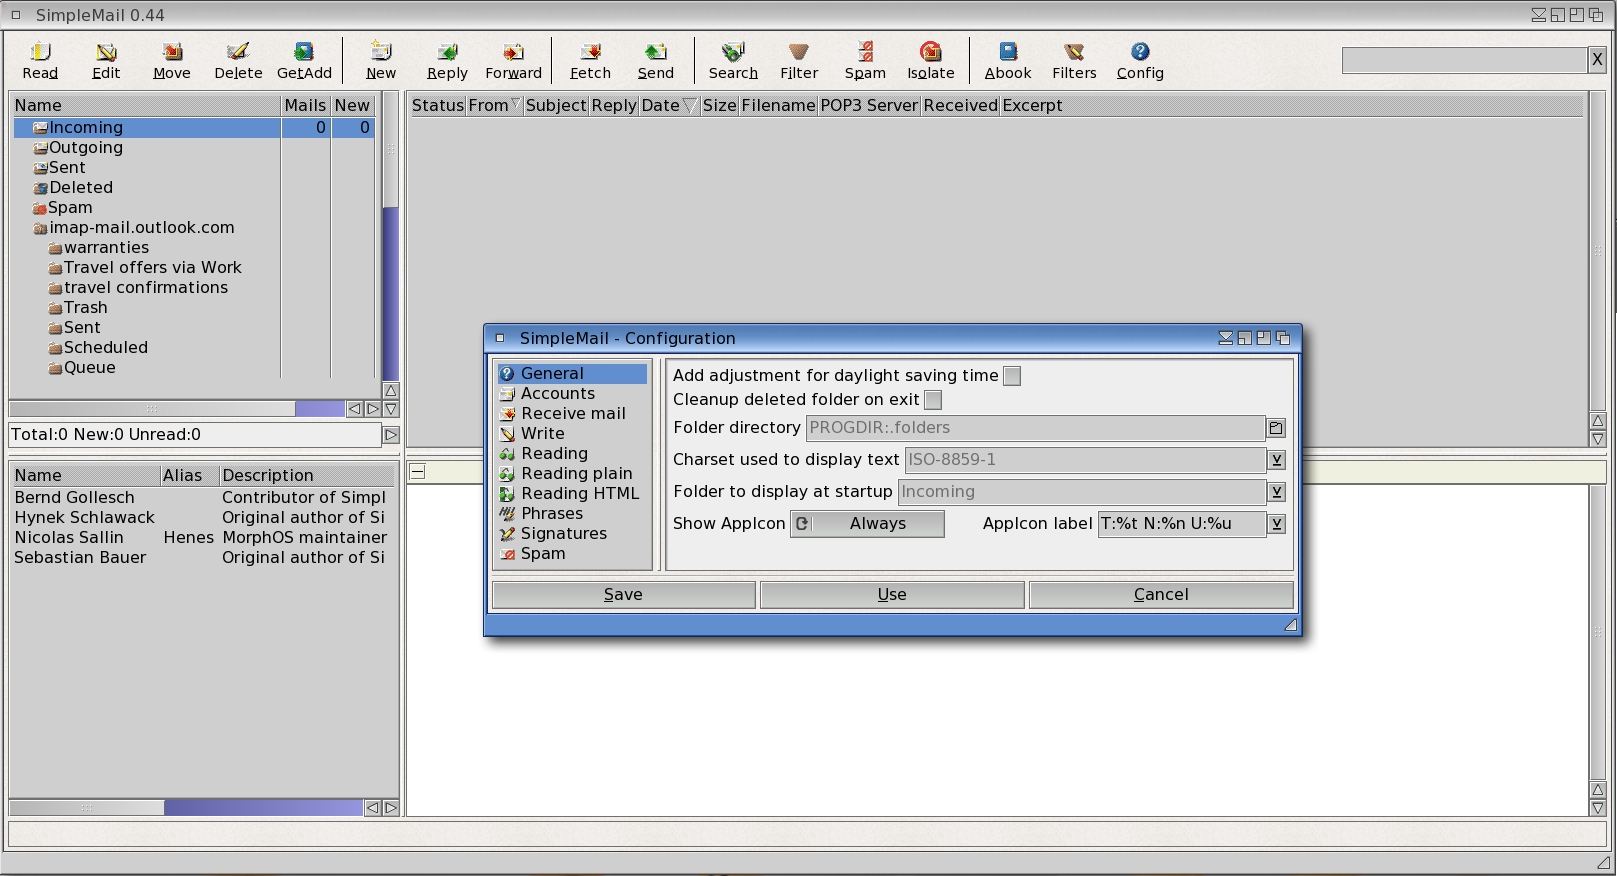The width and height of the screenshot is (1617, 876).
Task: Click the Send toolbar icon
Action: click(x=656, y=60)
